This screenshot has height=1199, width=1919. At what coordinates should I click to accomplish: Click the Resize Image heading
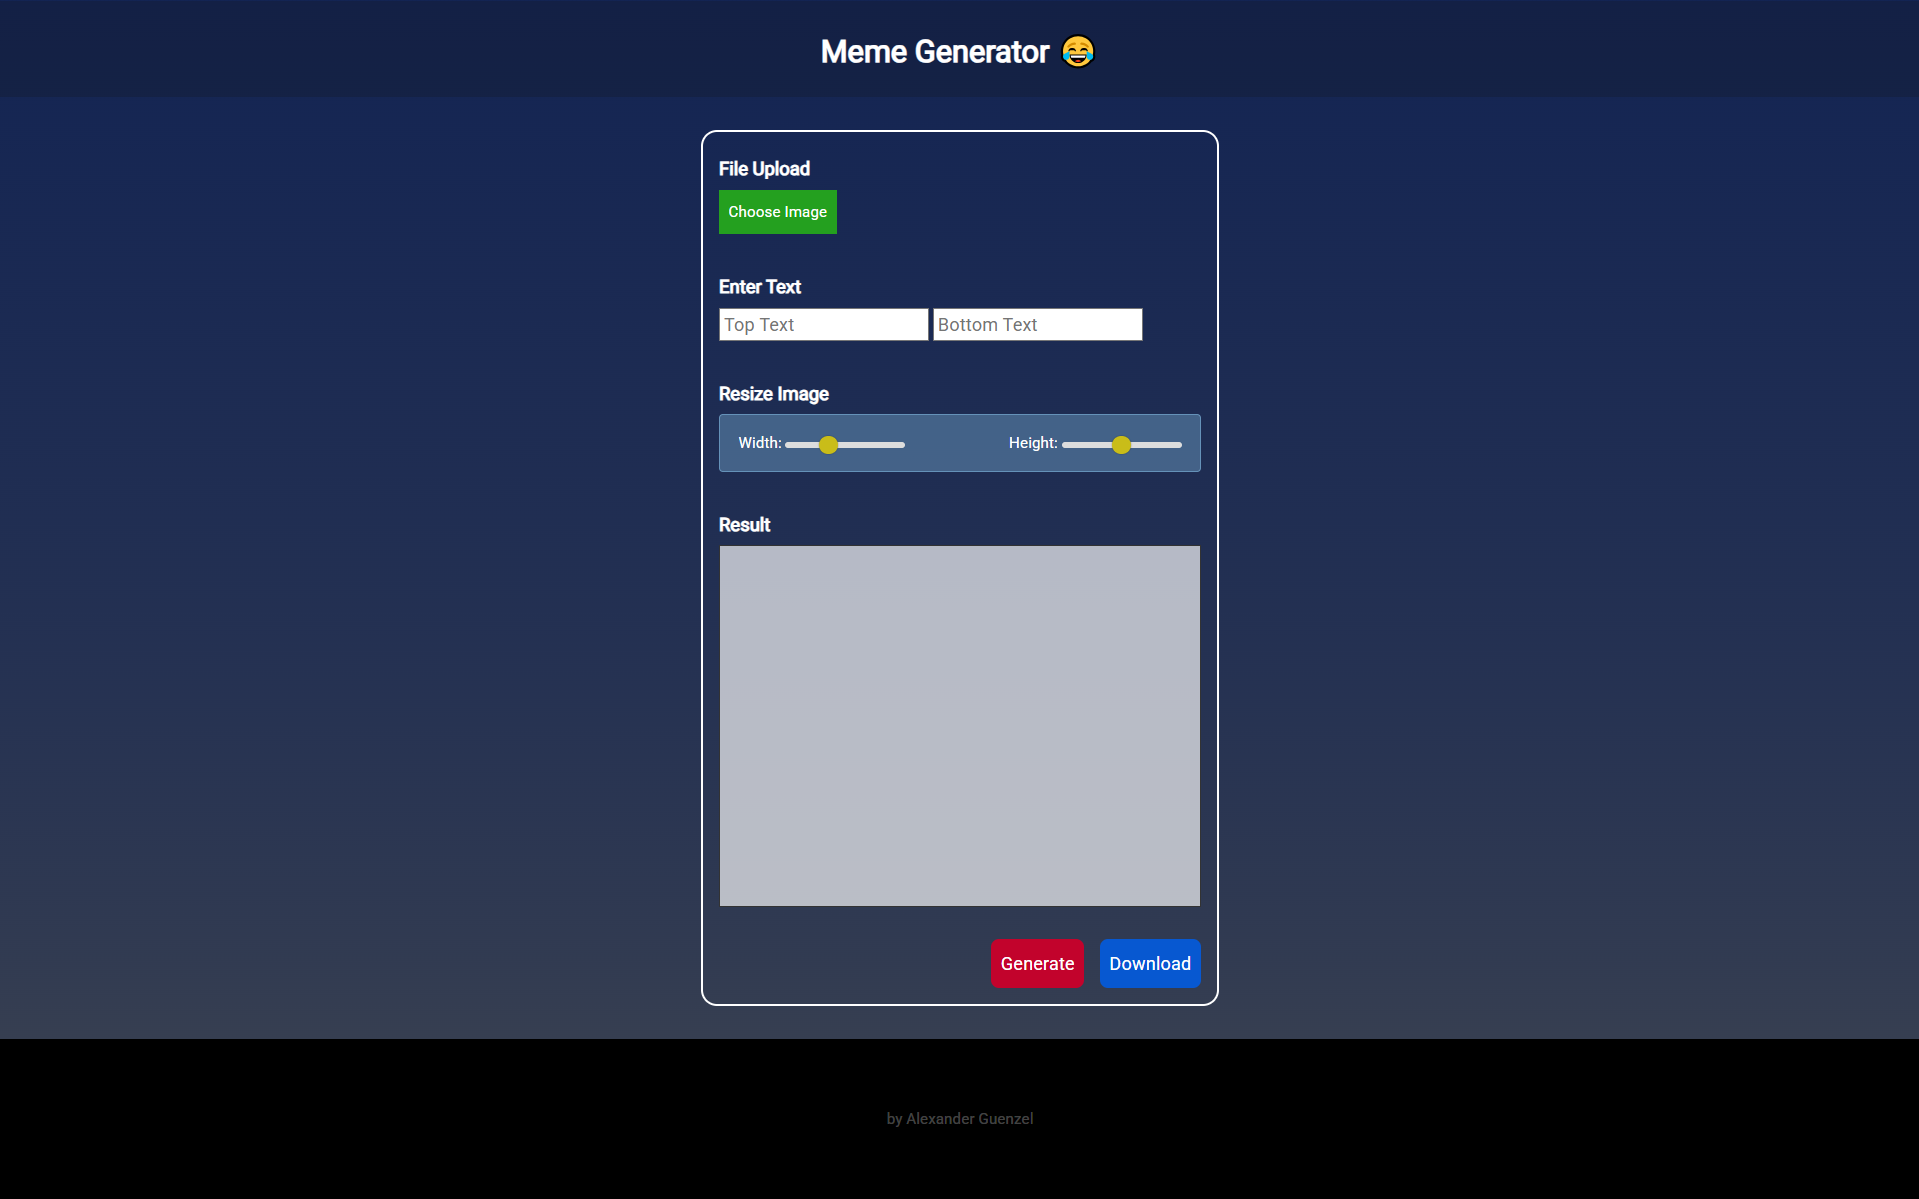(x=773, y=394)
